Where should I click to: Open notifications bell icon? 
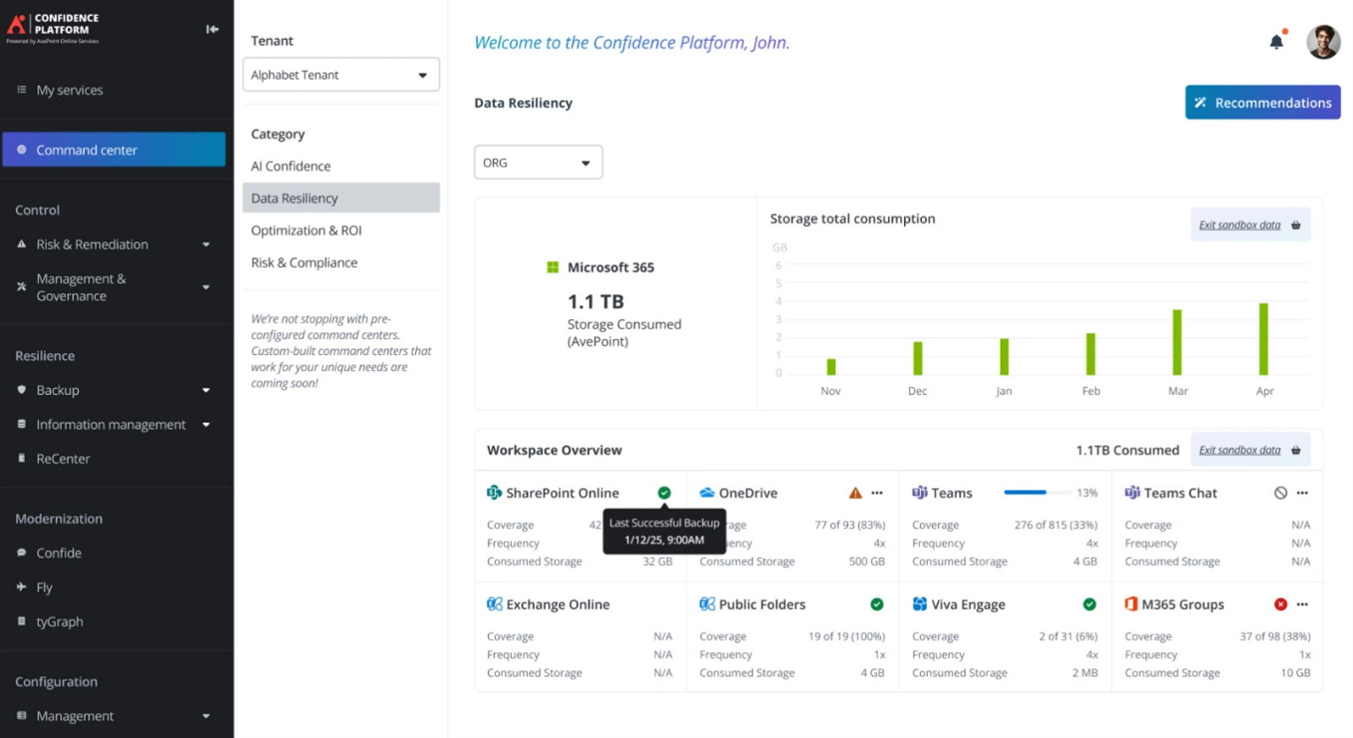pyautogui.click(x=1276, y=42)
